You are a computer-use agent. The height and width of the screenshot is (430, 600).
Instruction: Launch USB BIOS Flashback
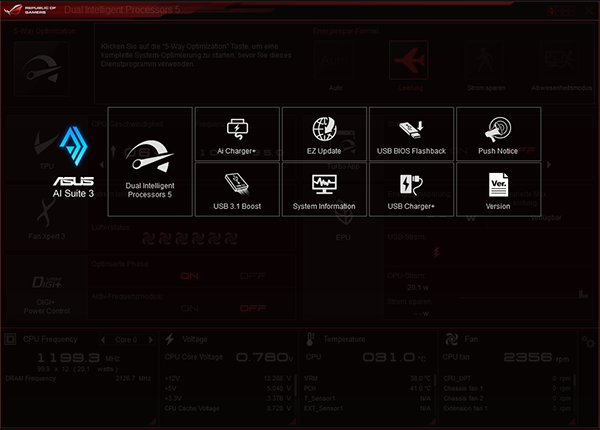coord(411,134)
